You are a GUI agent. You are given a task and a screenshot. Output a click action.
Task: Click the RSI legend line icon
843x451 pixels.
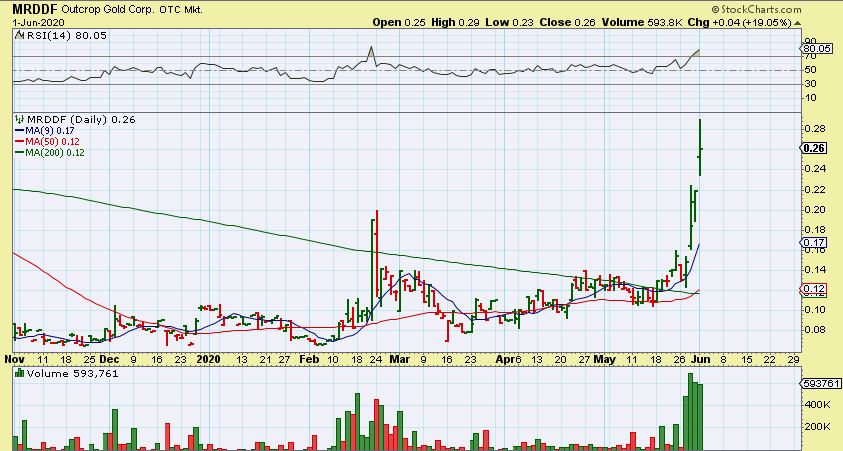tap(19, 35)
